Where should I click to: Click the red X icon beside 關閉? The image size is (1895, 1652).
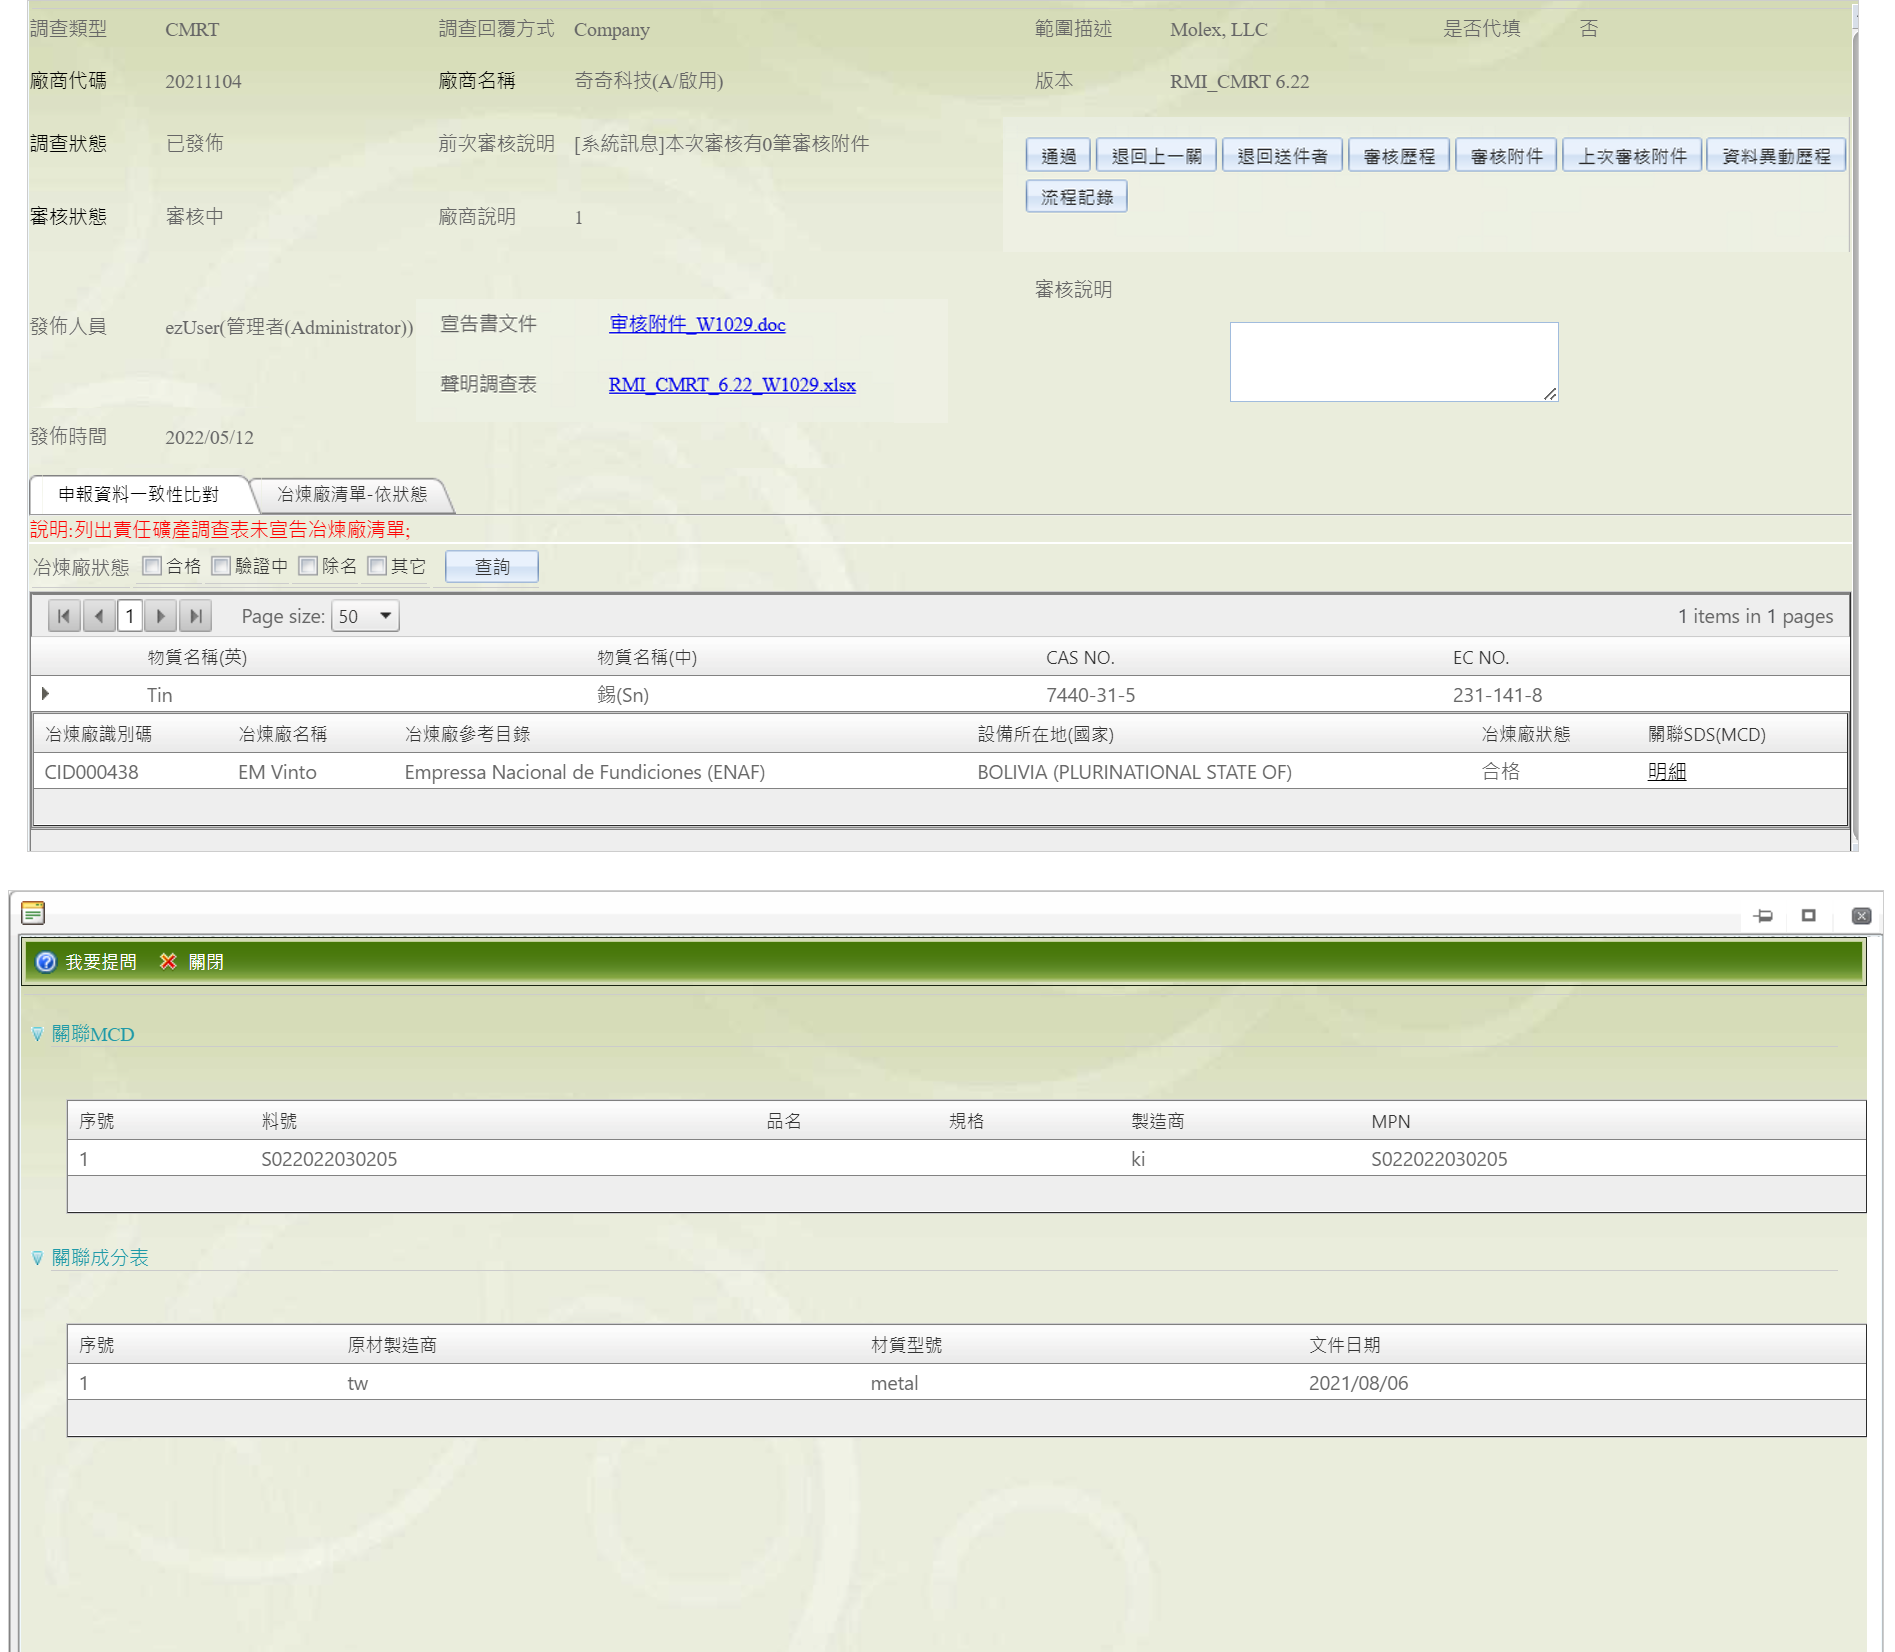(168, 961)
